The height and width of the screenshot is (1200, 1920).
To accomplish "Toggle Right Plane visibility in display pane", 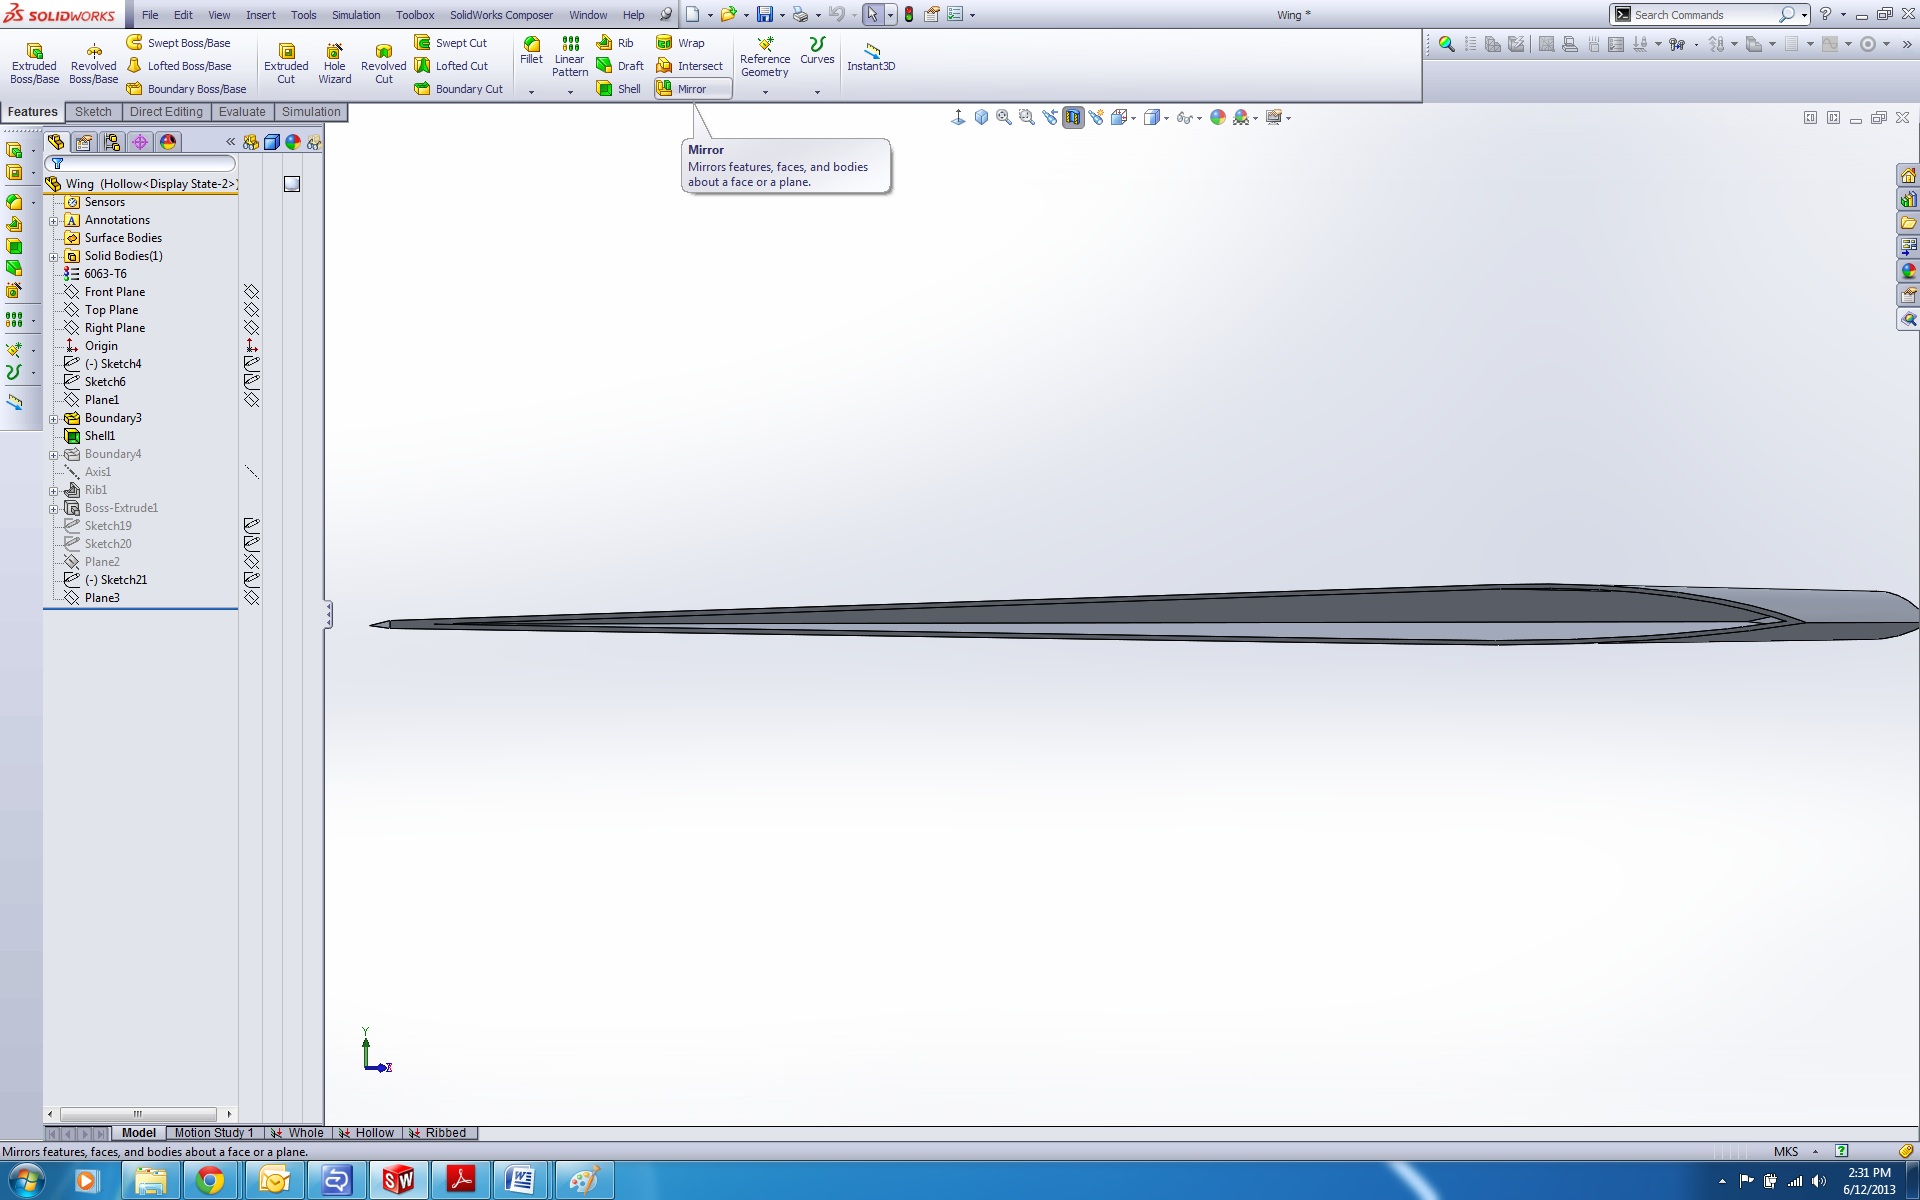I will point(252,328).
